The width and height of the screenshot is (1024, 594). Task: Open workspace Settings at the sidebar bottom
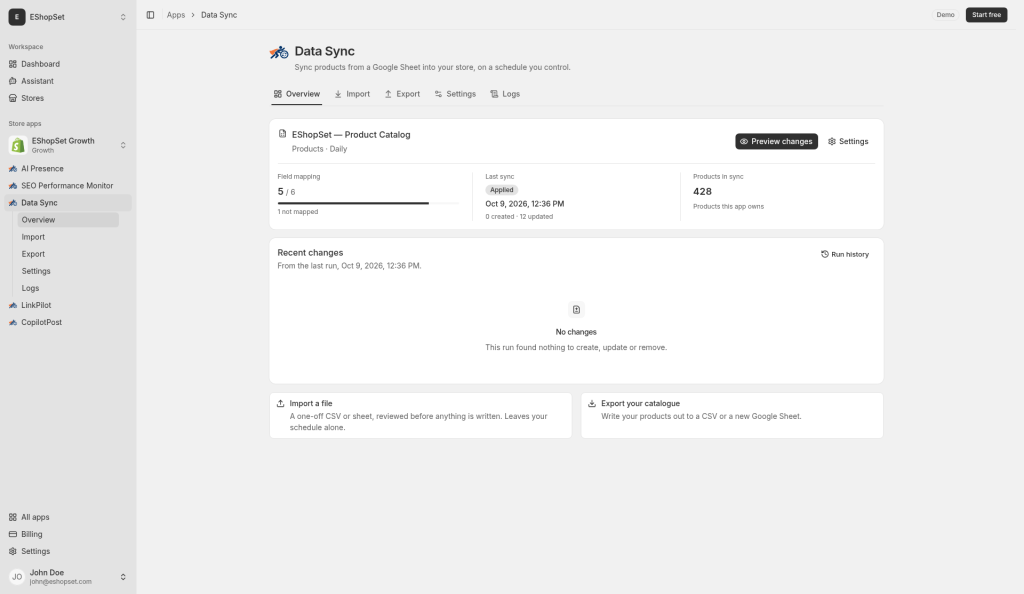click(68, 551)
